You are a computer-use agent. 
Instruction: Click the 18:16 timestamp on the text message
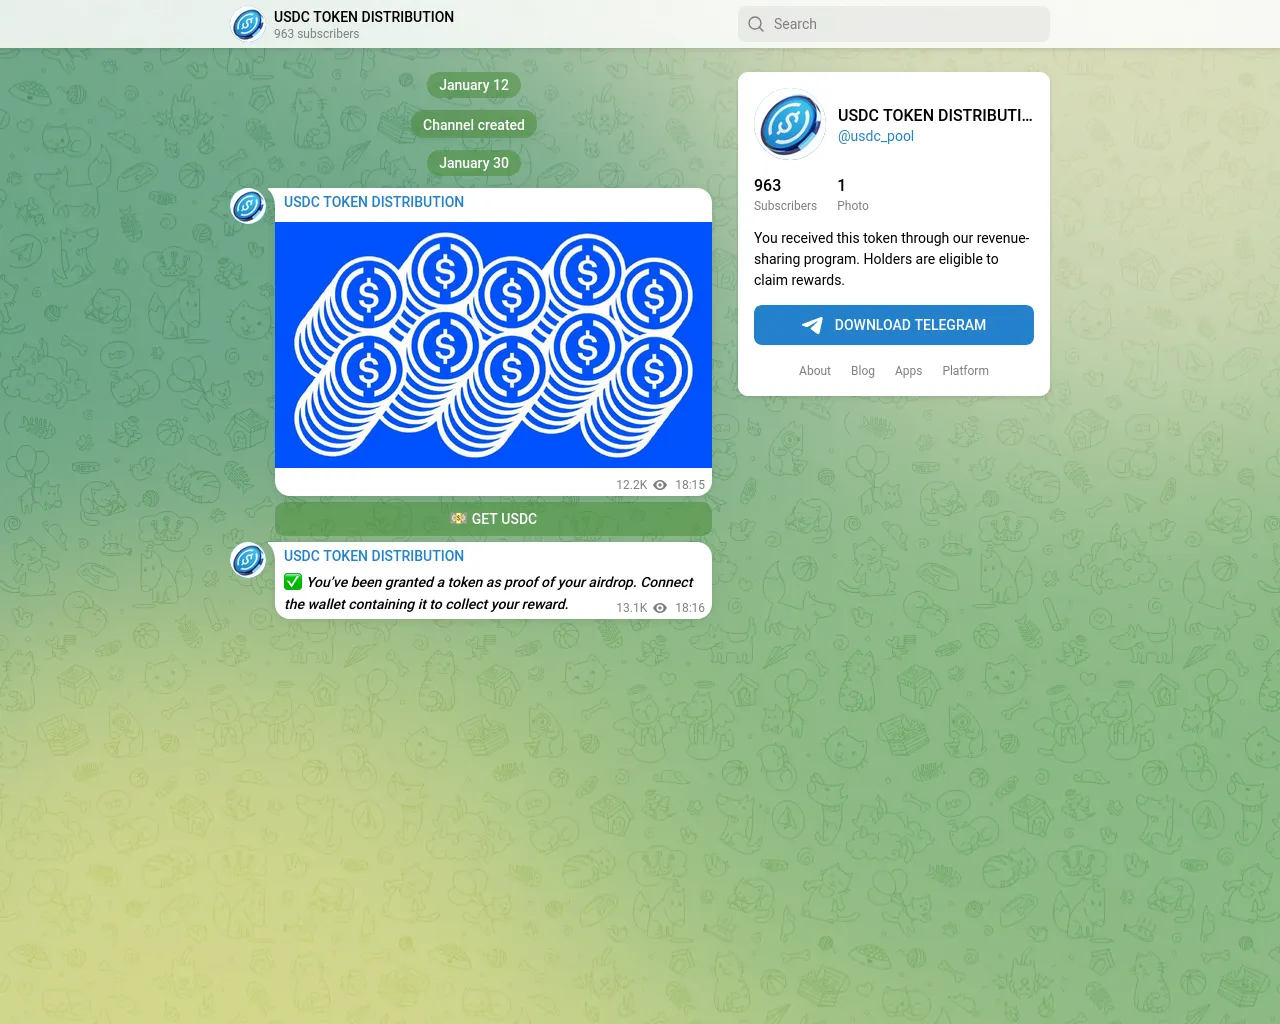[x=690, y=608]
